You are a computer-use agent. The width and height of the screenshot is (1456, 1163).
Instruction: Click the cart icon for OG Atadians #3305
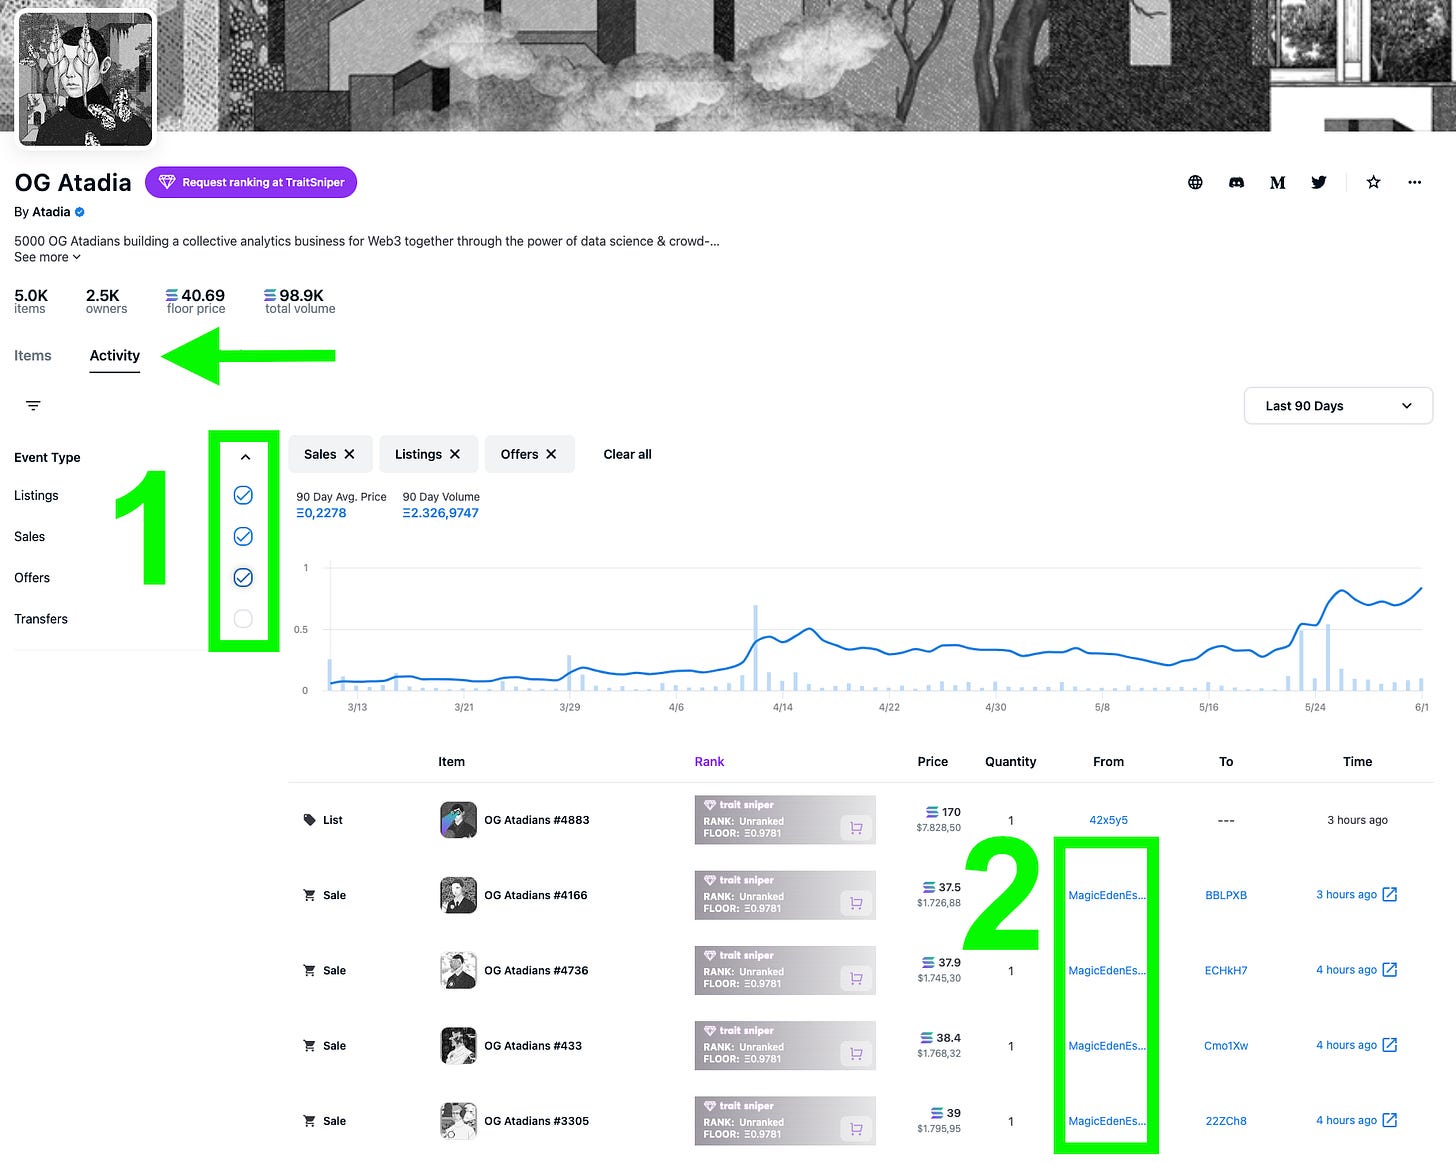856,1128
